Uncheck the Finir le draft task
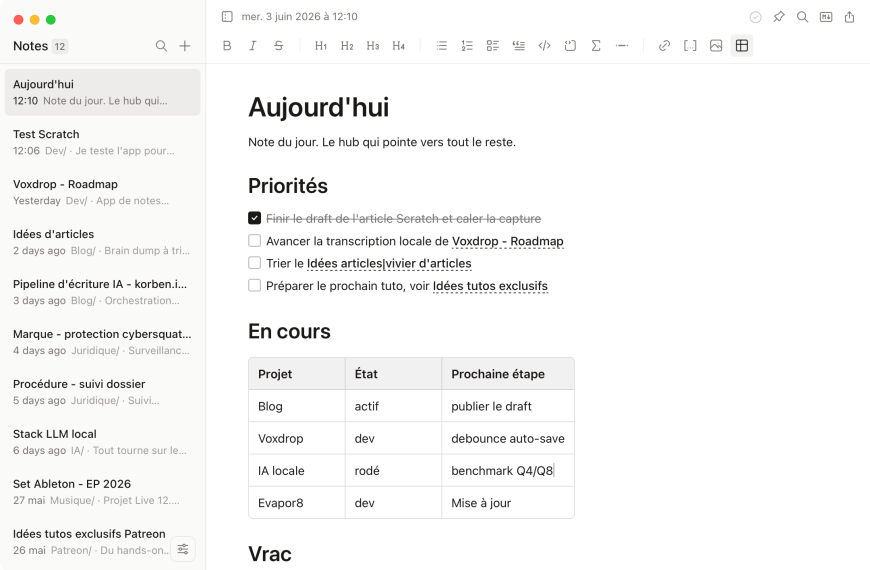Viewport: 870px width, 570px height. (x=254, y=218)
